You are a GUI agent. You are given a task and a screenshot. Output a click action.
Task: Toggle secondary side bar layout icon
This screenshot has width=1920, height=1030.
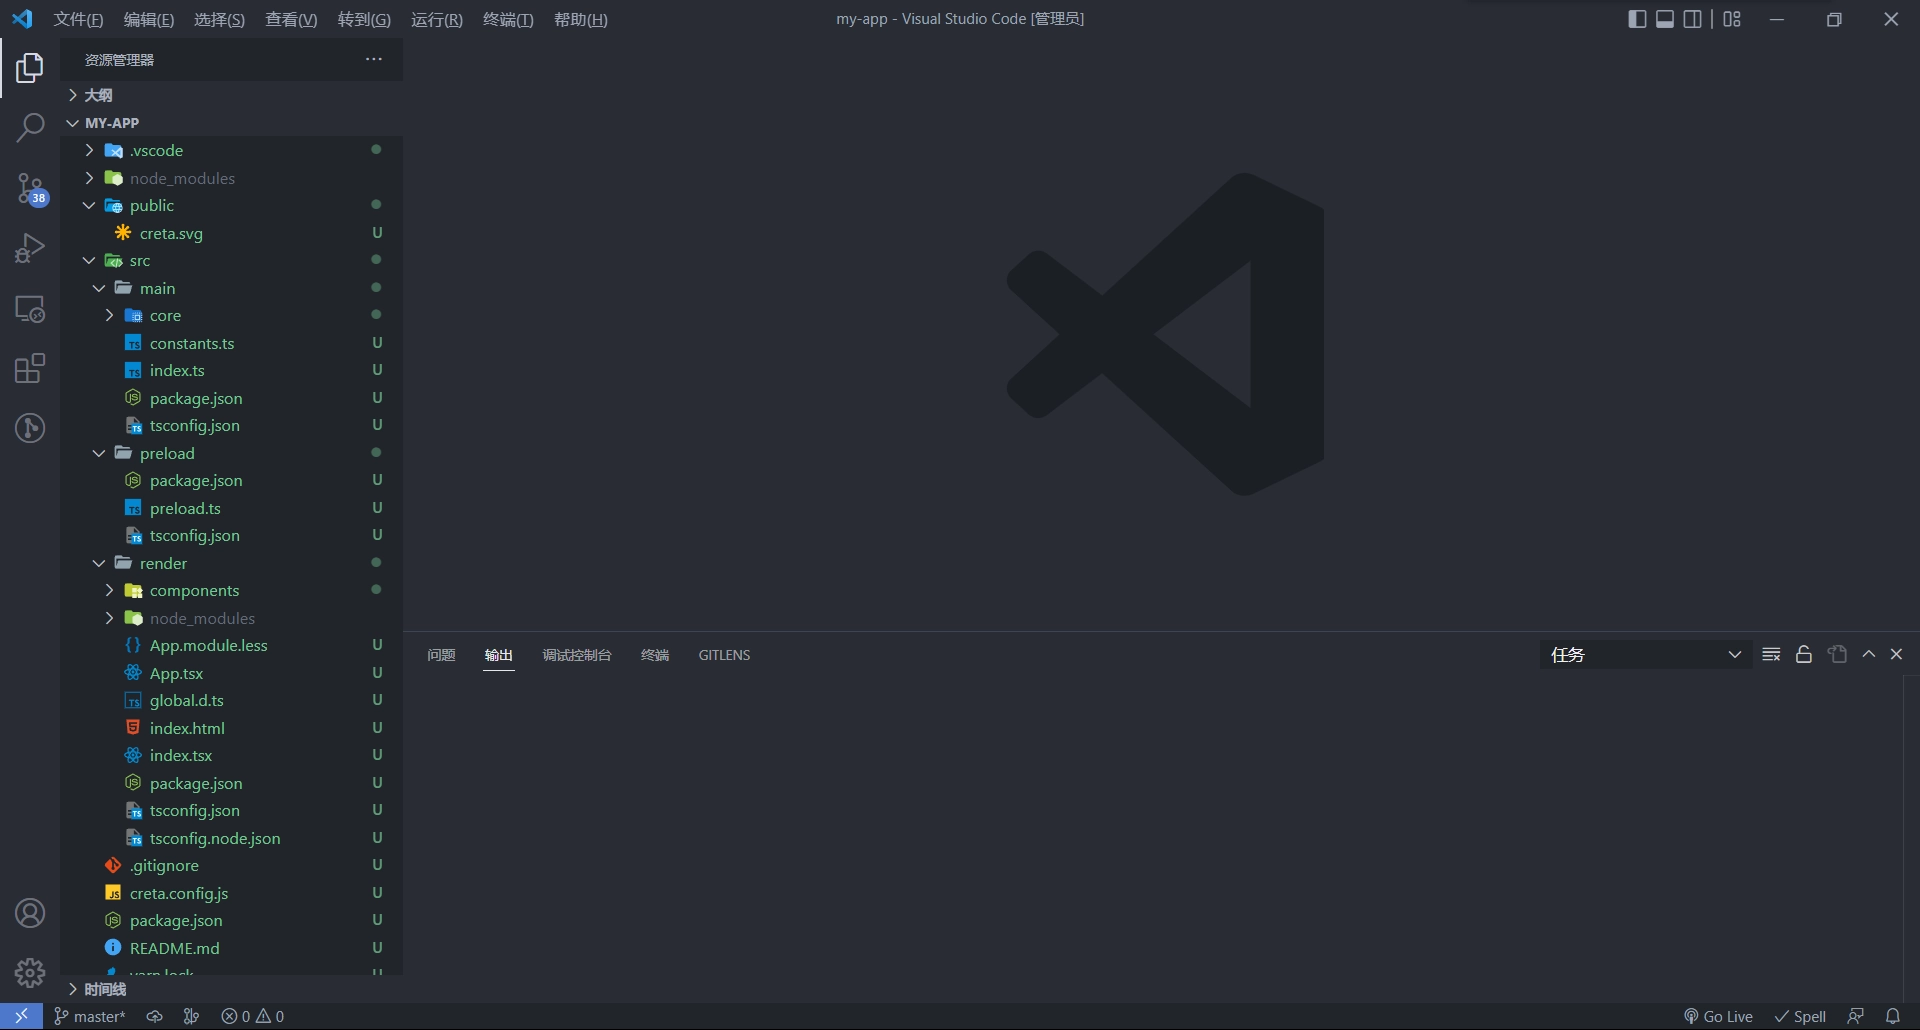coord(1693,19)
